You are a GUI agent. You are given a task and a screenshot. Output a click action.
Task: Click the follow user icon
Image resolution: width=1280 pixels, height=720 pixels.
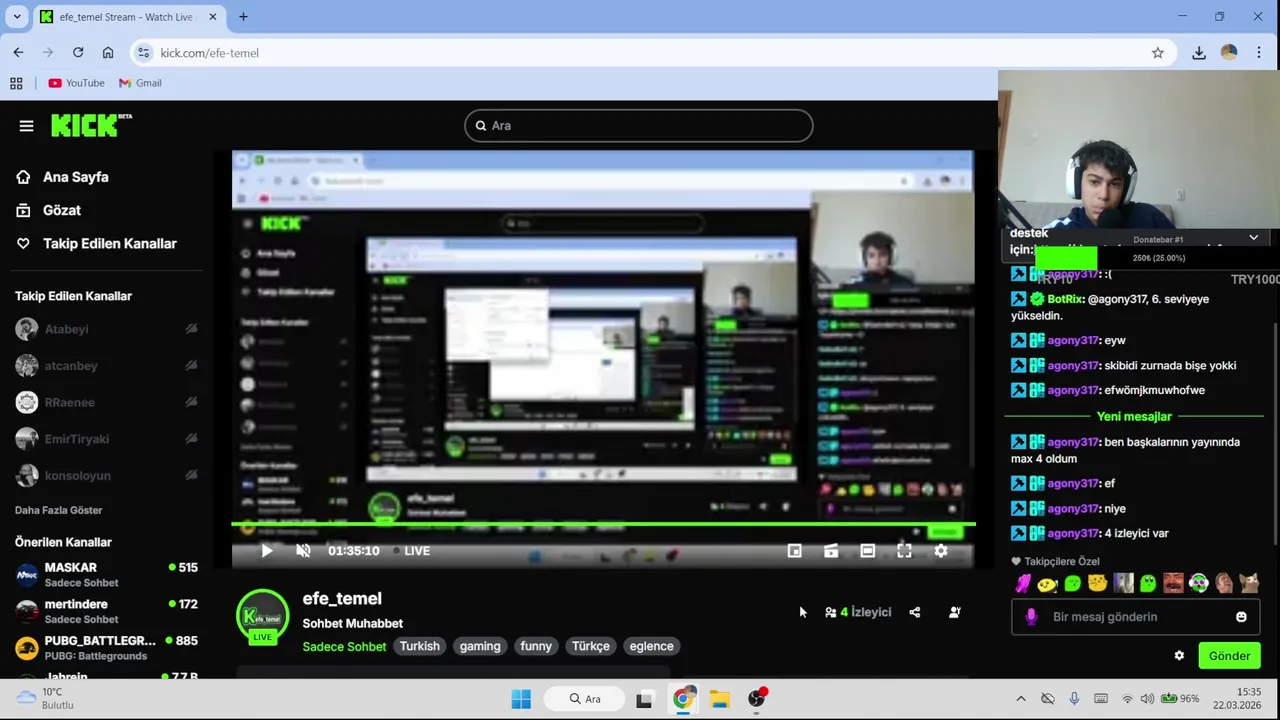pyautogui.click(x=955, y=612)
